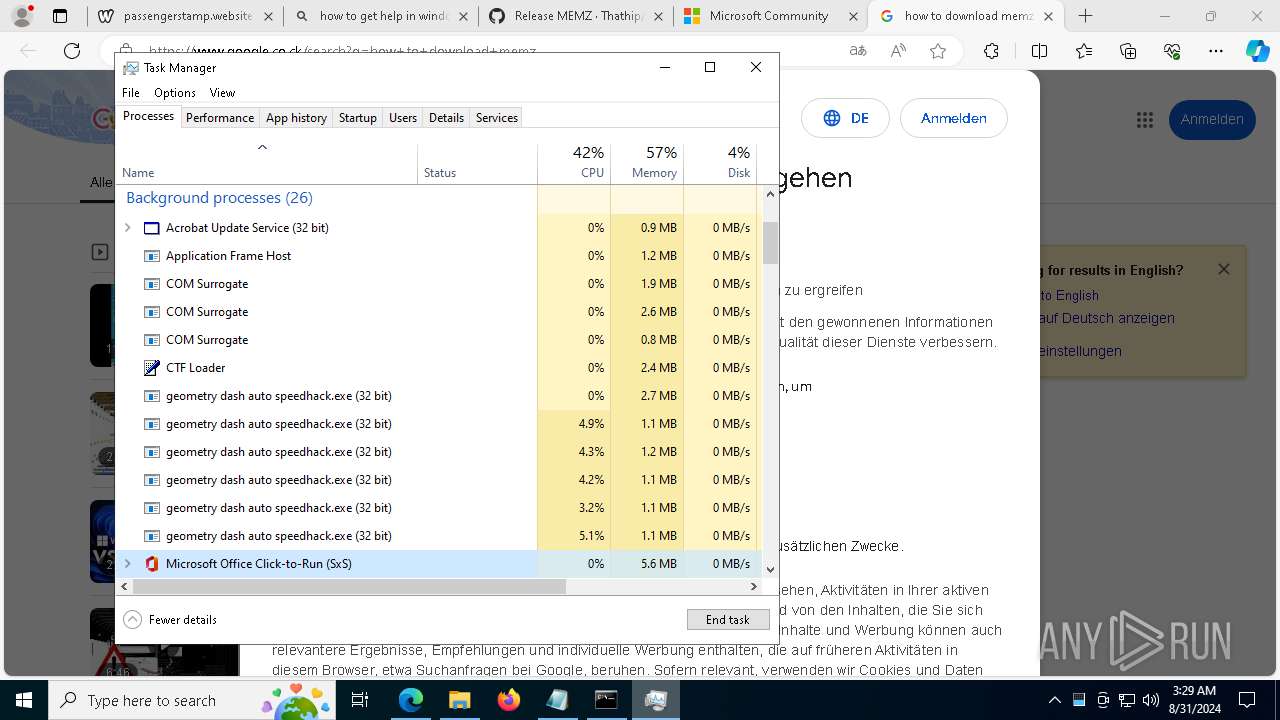Screen dimensions: 1280x720
Task: Click End task button
Action: (x=728, y=620)
